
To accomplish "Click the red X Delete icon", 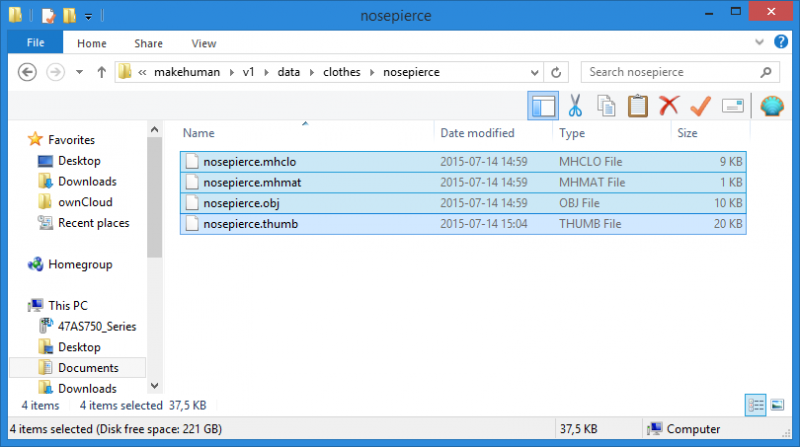I will point(669,106).
